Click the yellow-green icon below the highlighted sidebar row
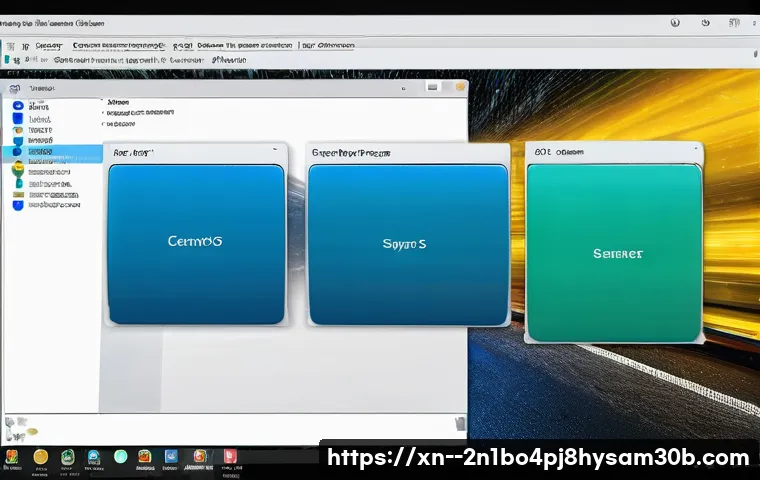This screenshot has height=480, width=760. click(18, 170)
